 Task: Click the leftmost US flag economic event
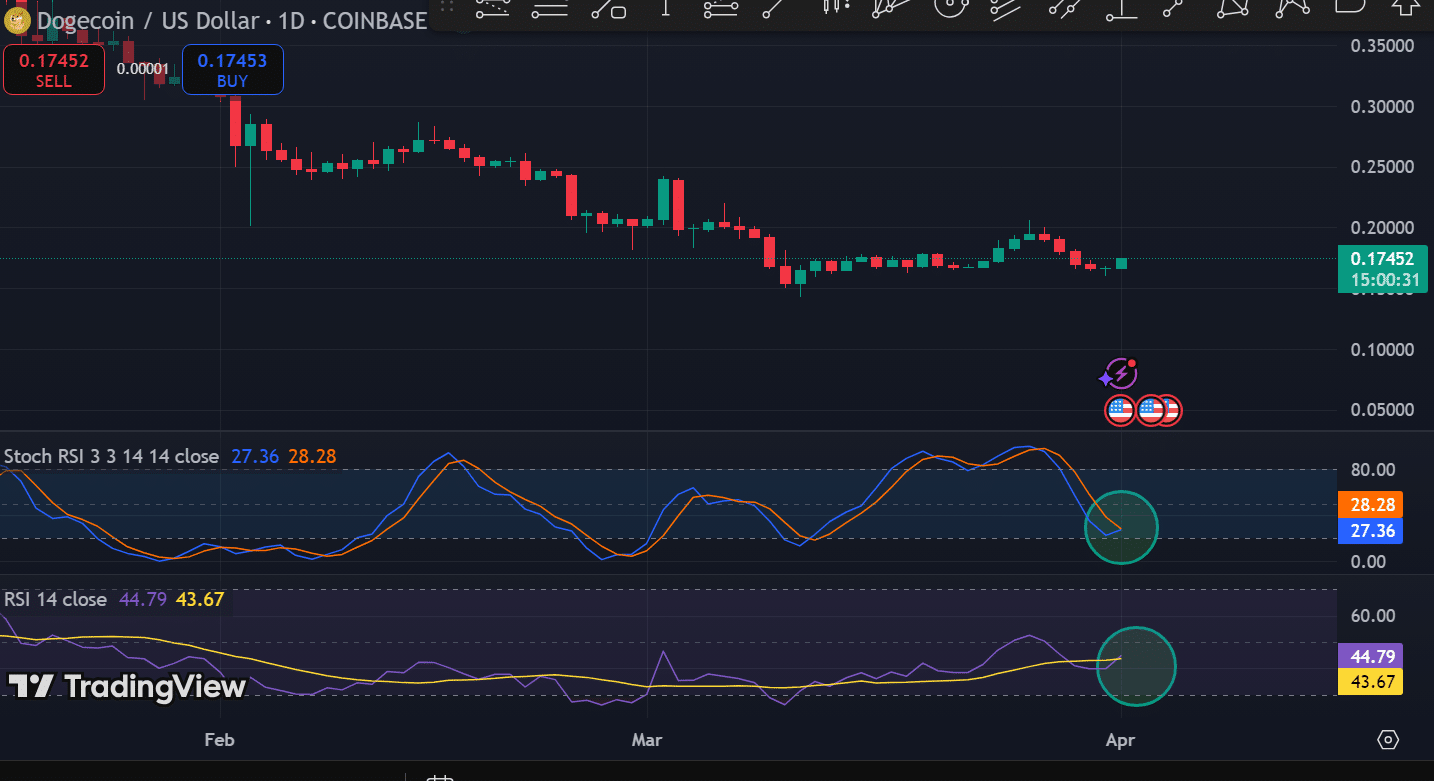1120,410
